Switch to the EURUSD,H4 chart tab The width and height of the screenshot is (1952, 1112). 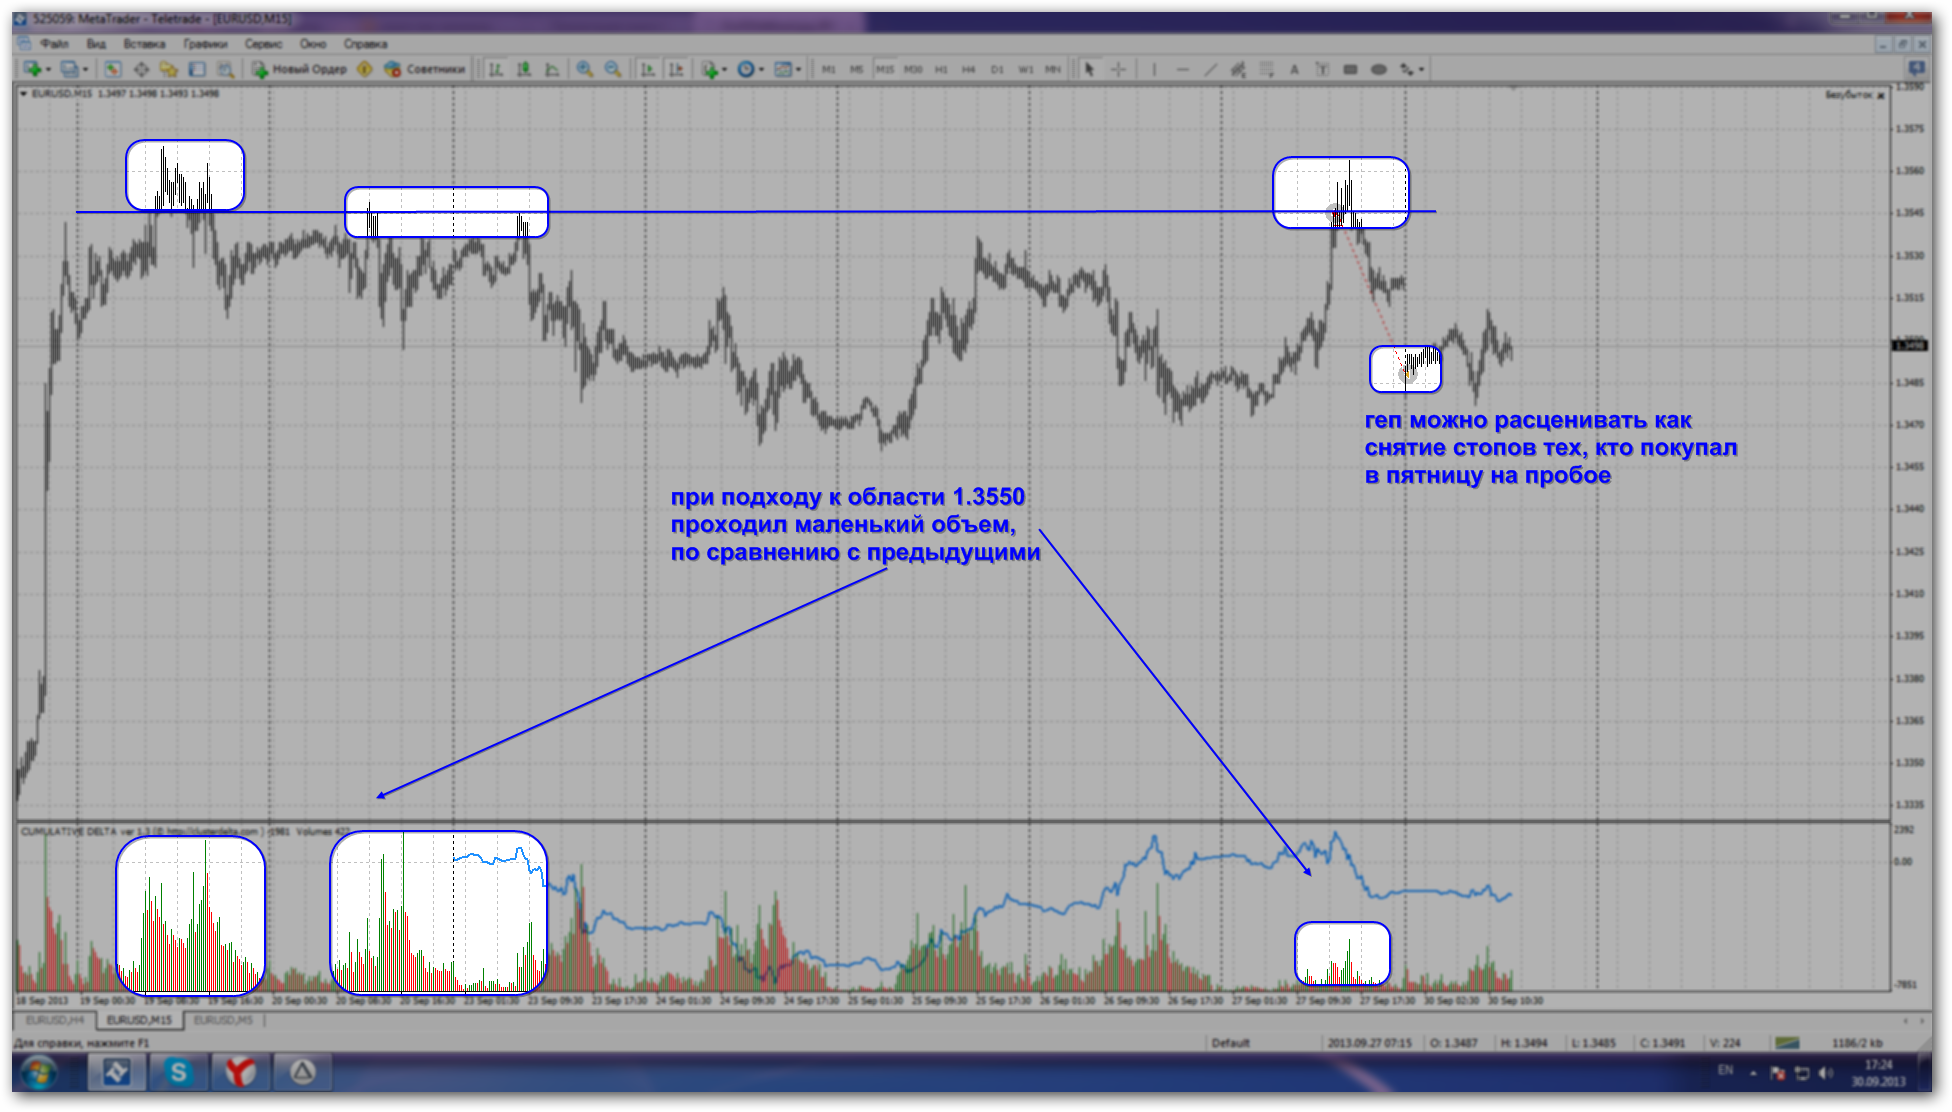[x=55, y=1020]
